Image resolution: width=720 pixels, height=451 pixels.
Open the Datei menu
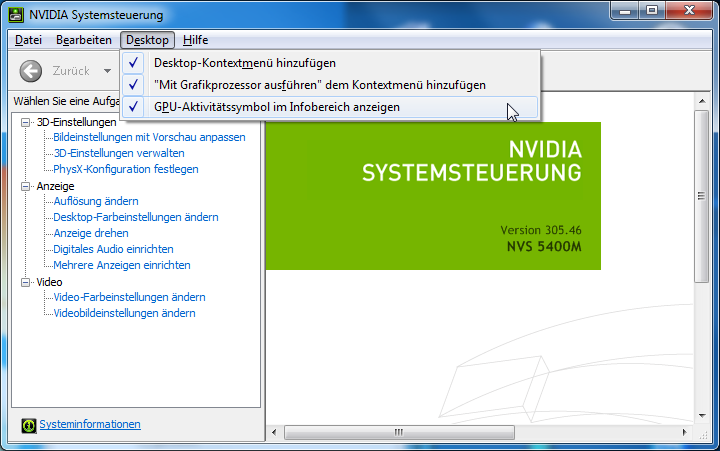(x=28, y=40)
